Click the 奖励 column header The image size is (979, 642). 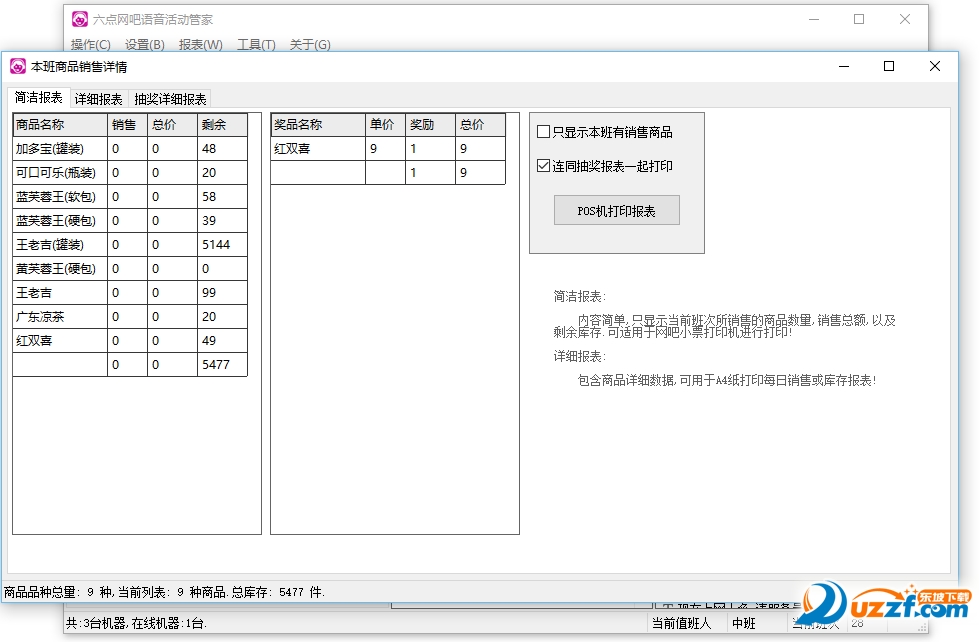click(431, 125)
